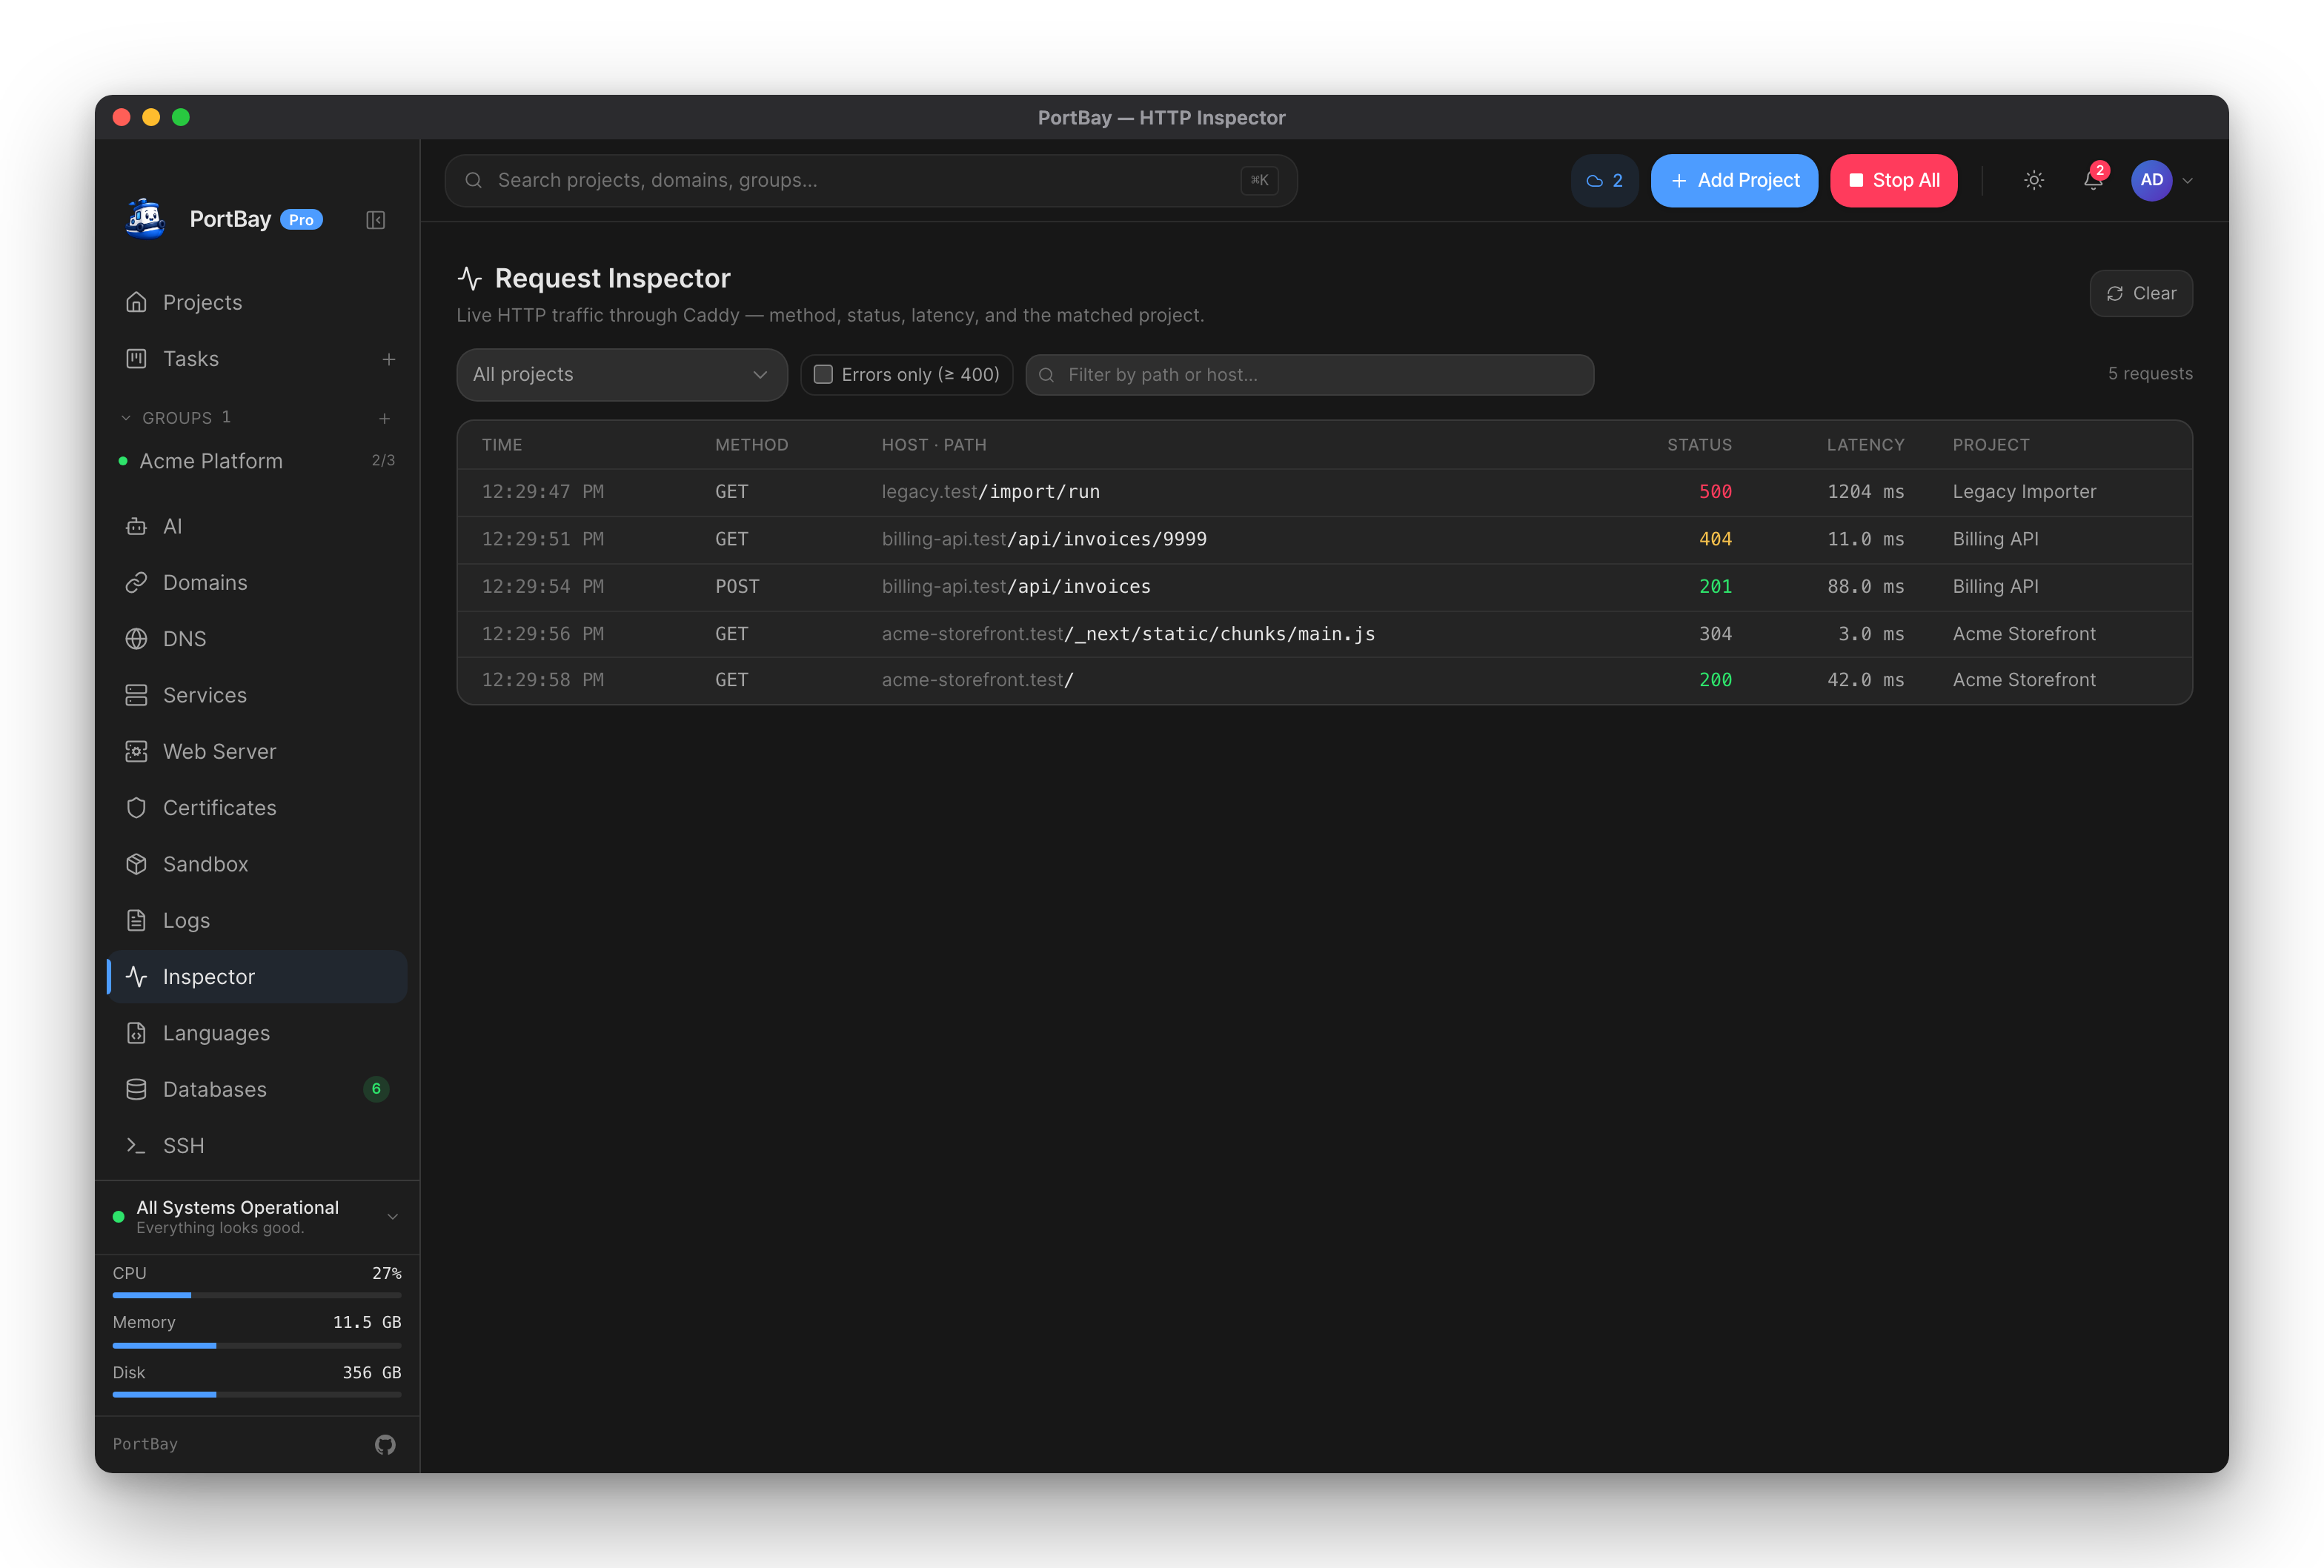Select the /api/invoices/9999 request path

[x=1107, y=539]
